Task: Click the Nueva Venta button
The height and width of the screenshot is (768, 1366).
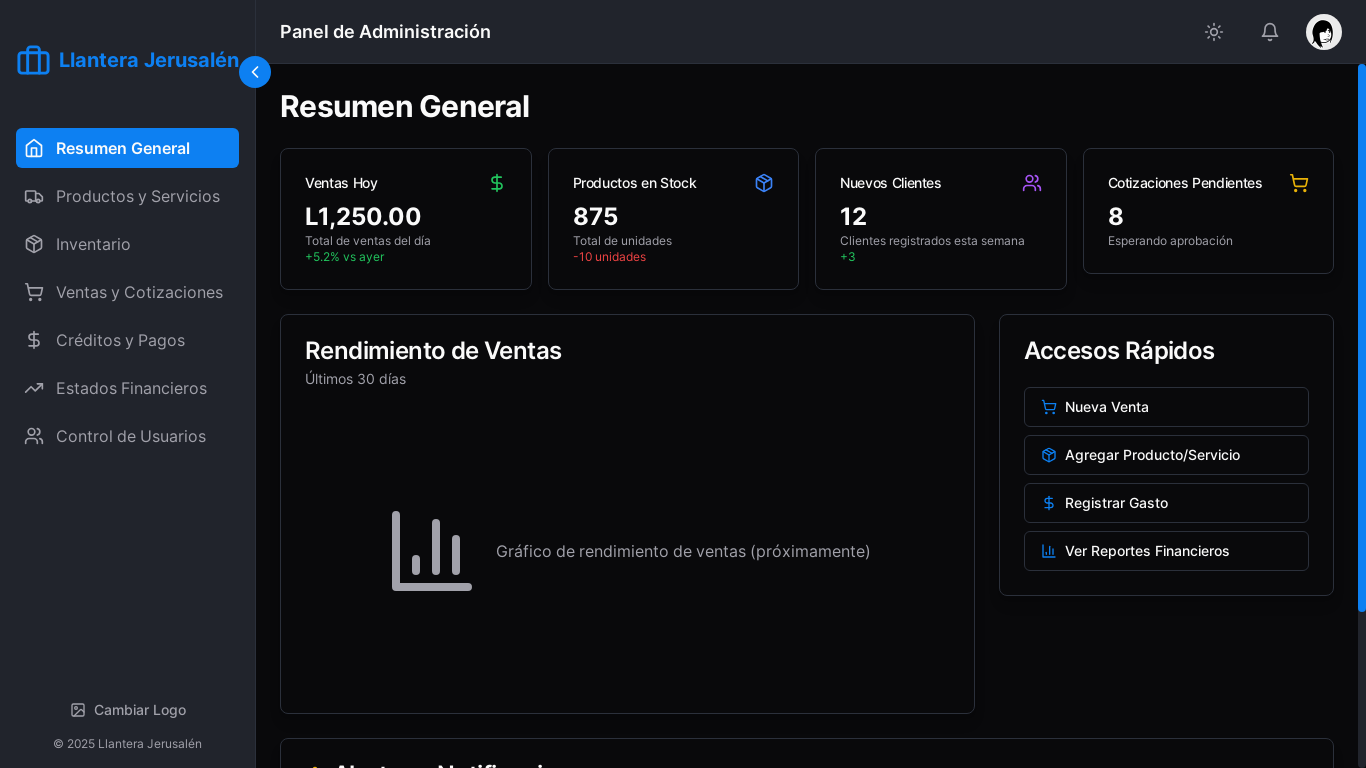Action: [1166, 407]
